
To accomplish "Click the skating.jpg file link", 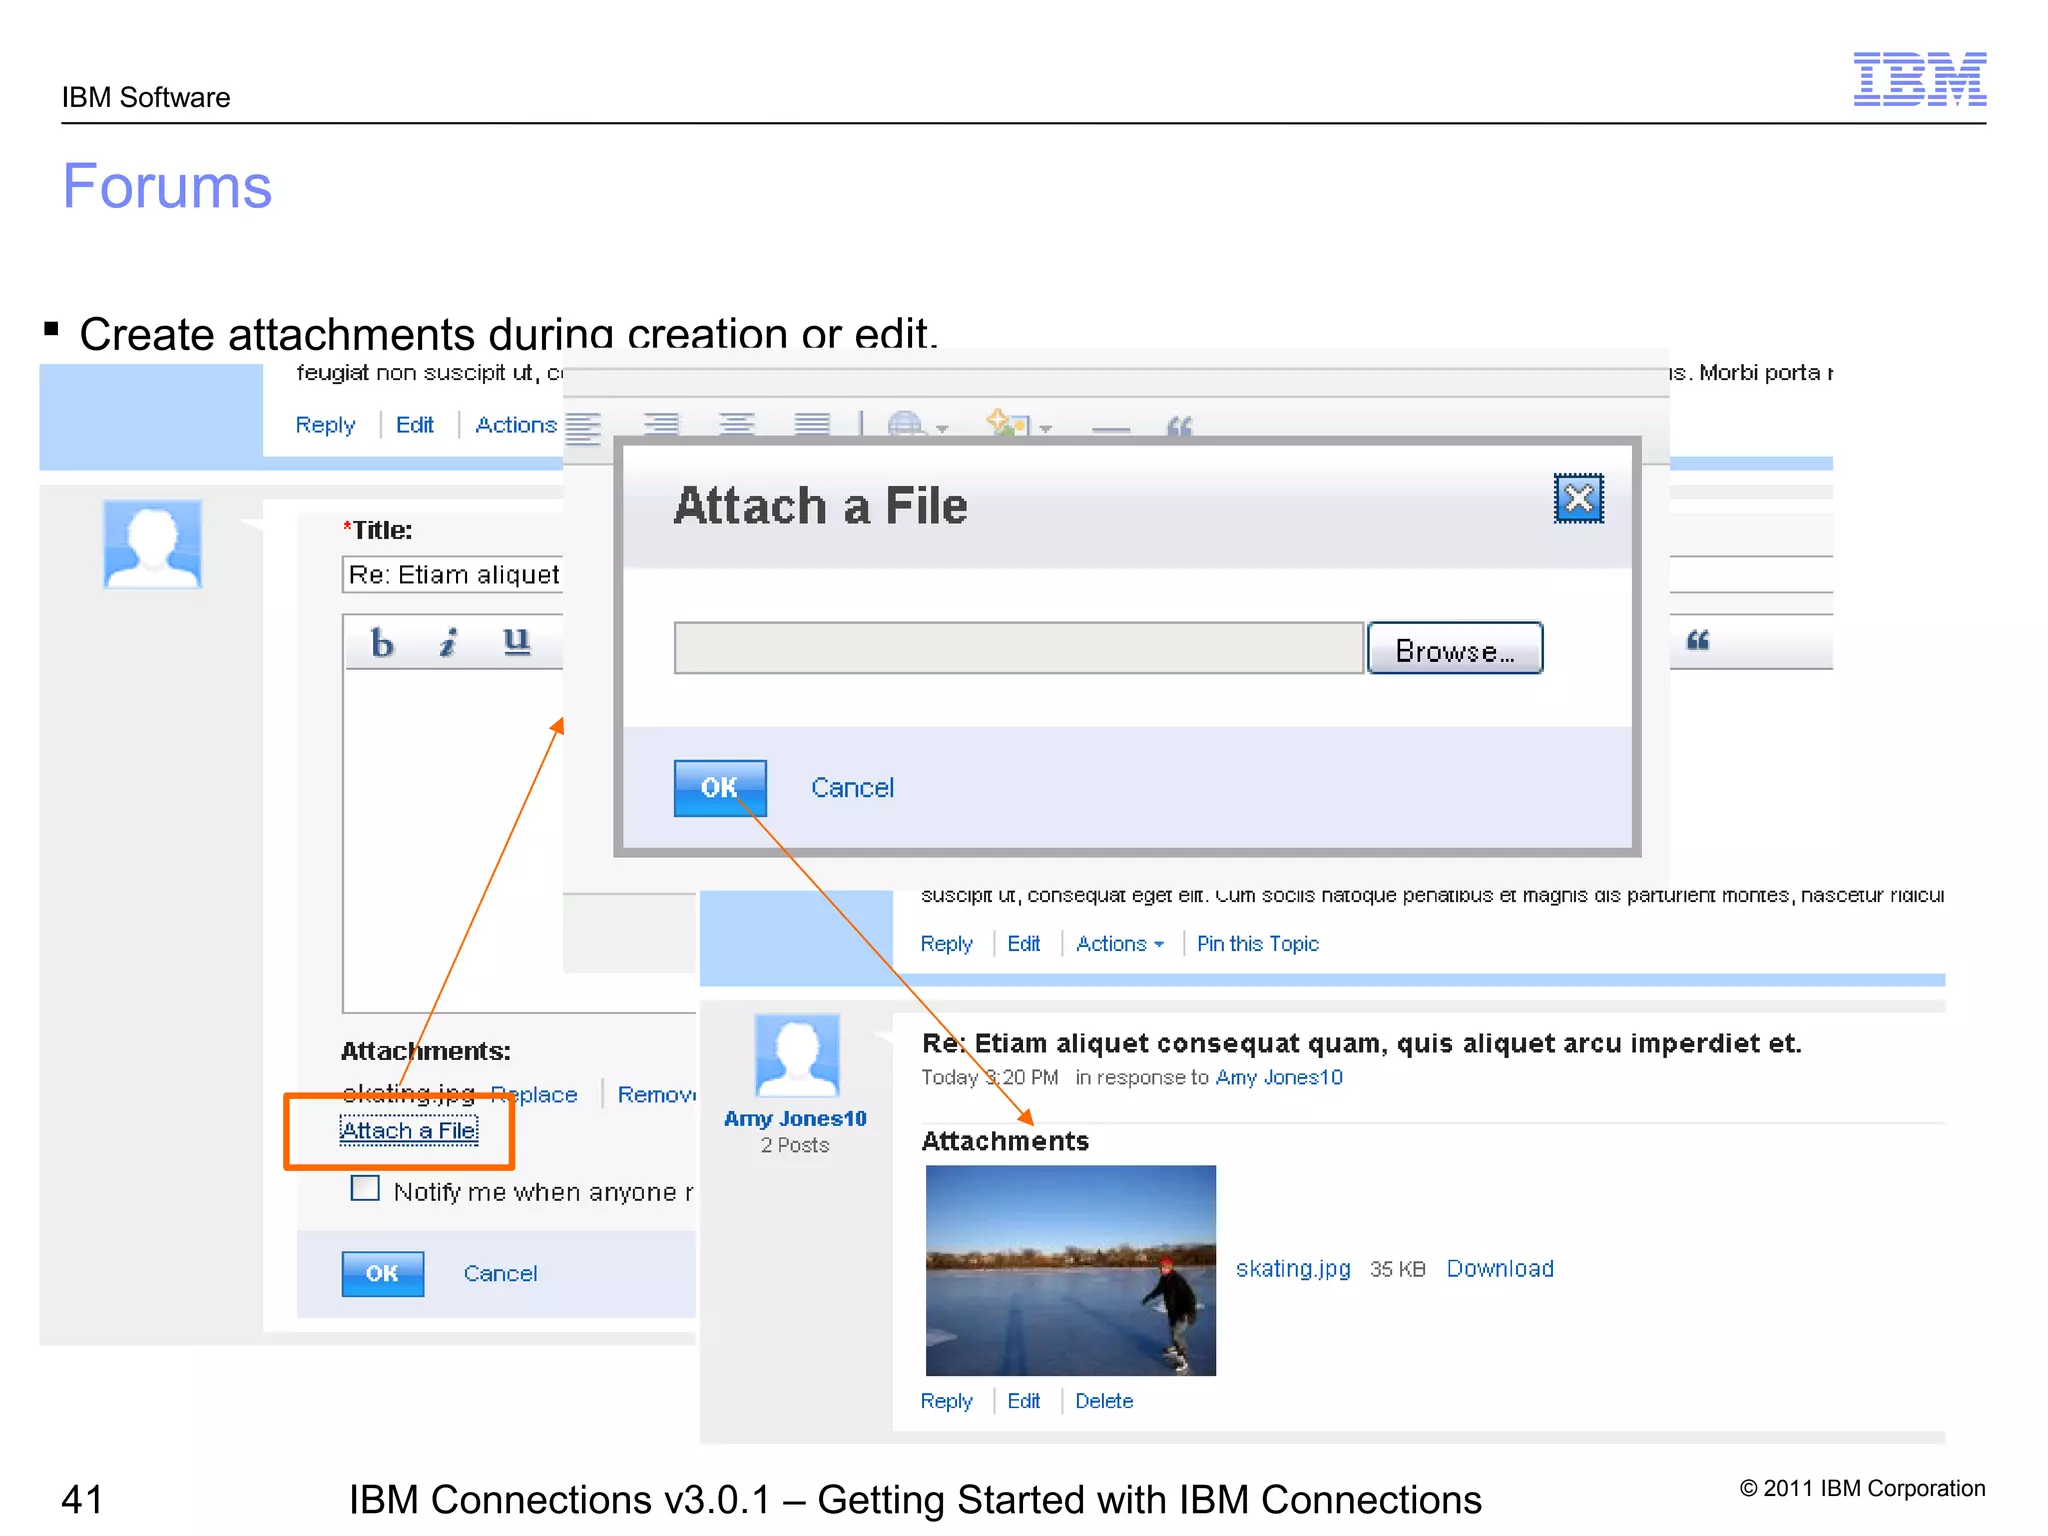I will (x=1293, y=1269).
